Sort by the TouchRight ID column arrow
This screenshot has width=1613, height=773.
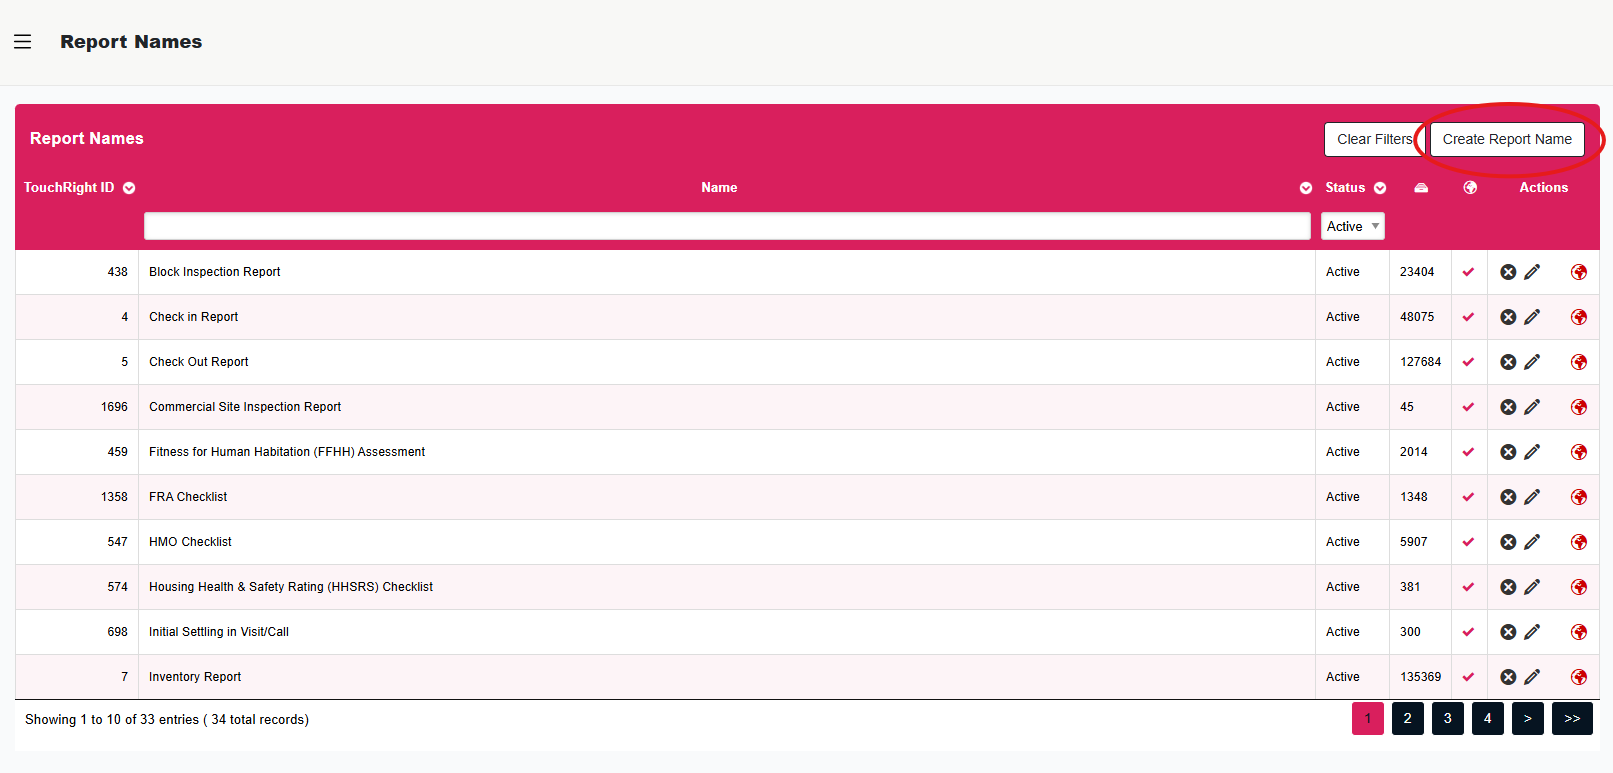(x=129, y=188)
